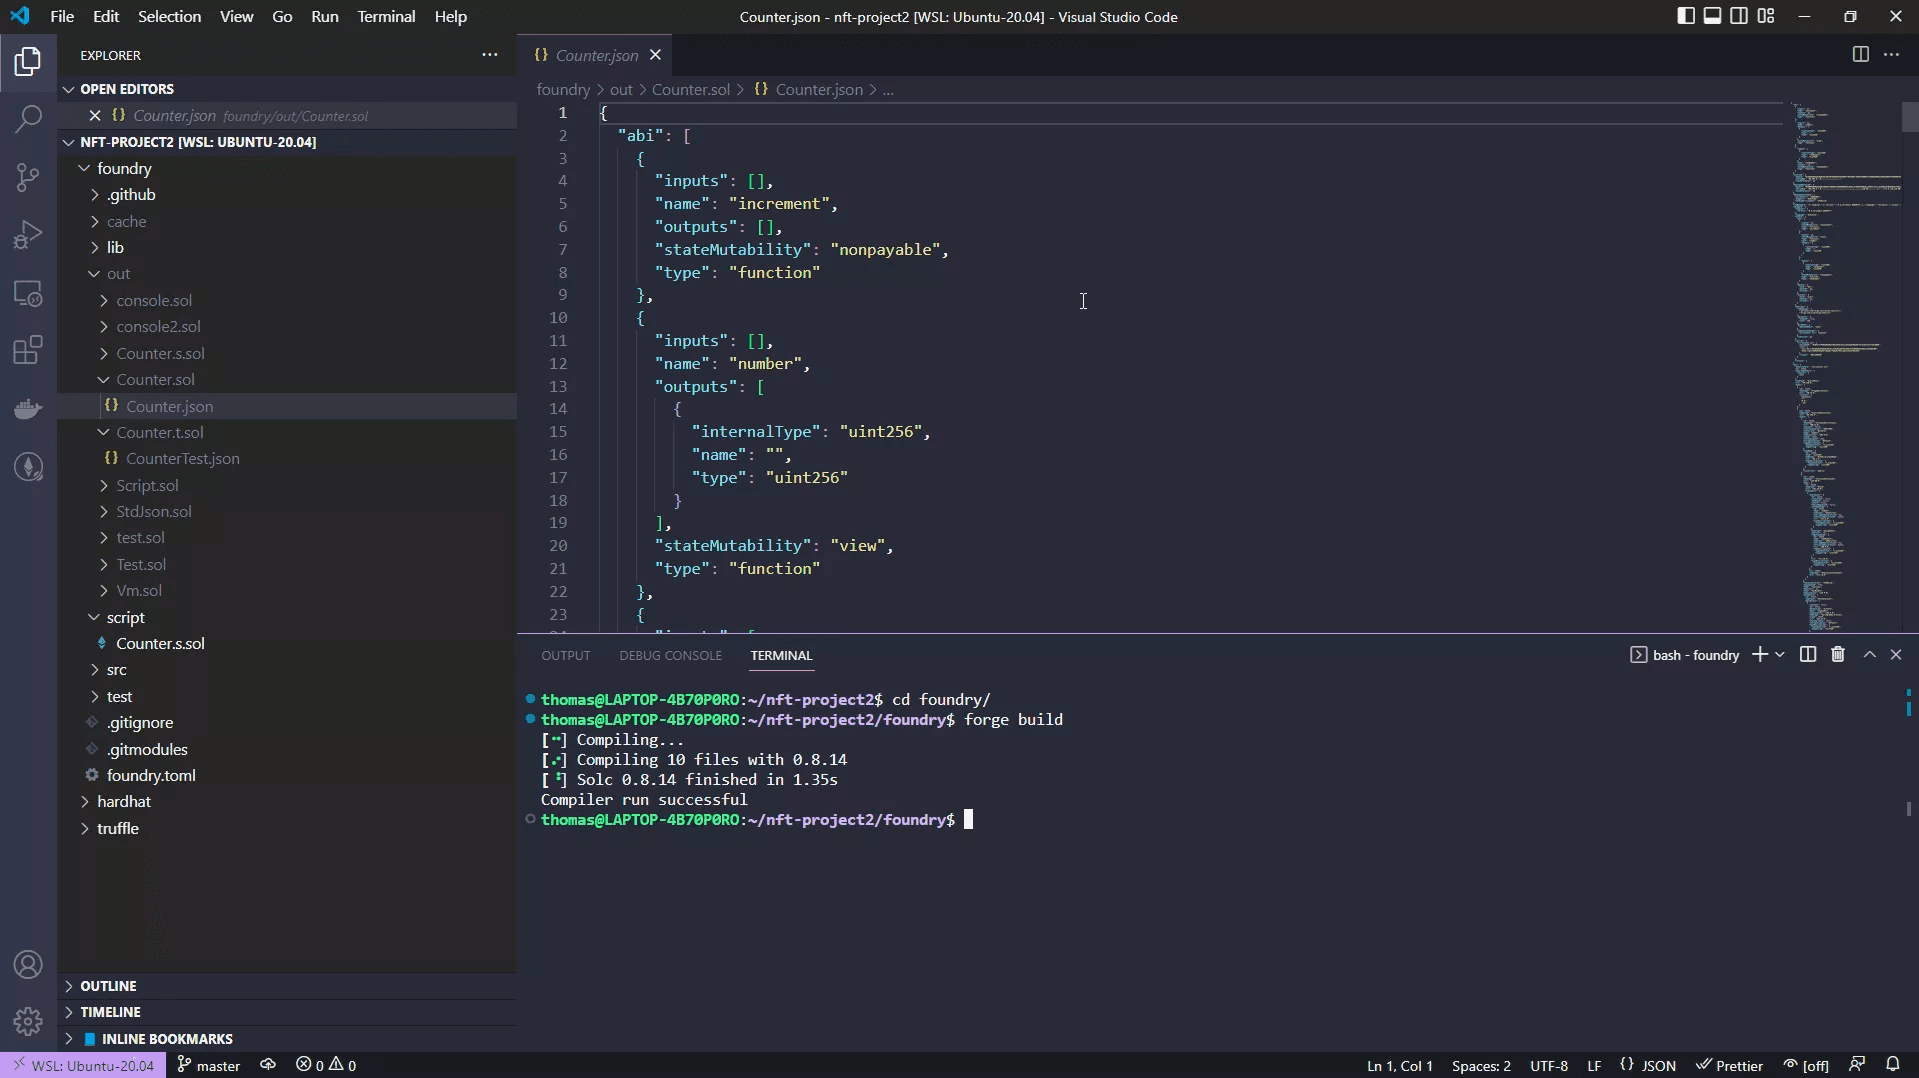Open the Selection menu
This screenshot has height=1078, width=1919.
[169, 16]
